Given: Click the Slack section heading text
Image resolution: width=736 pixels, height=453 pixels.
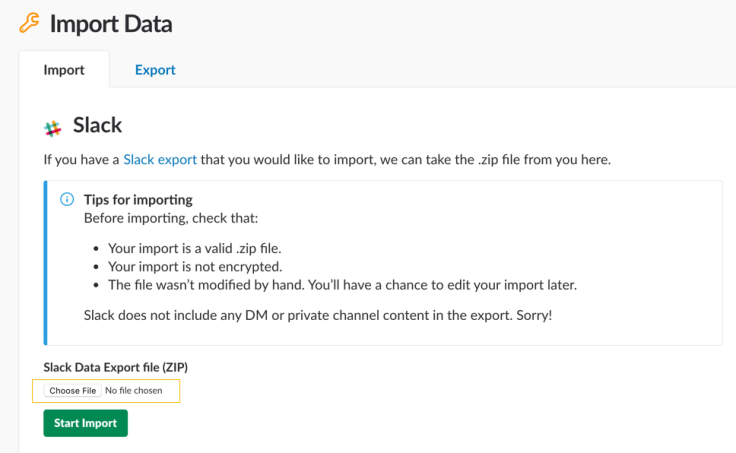Looking at the screenshot, I should click(97, 126).
